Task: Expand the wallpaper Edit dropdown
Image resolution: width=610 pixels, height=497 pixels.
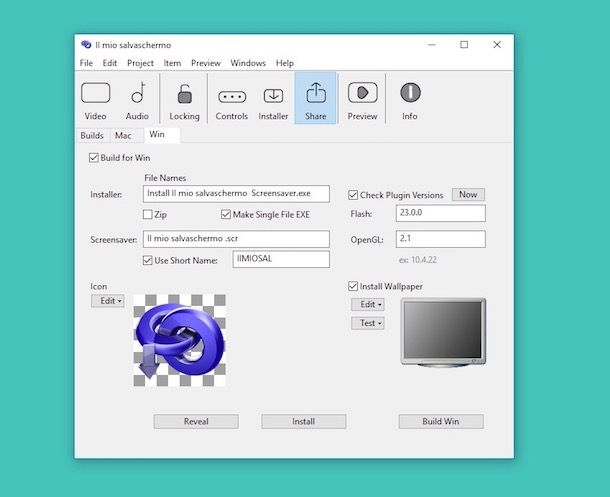Action: pos(368,304)
